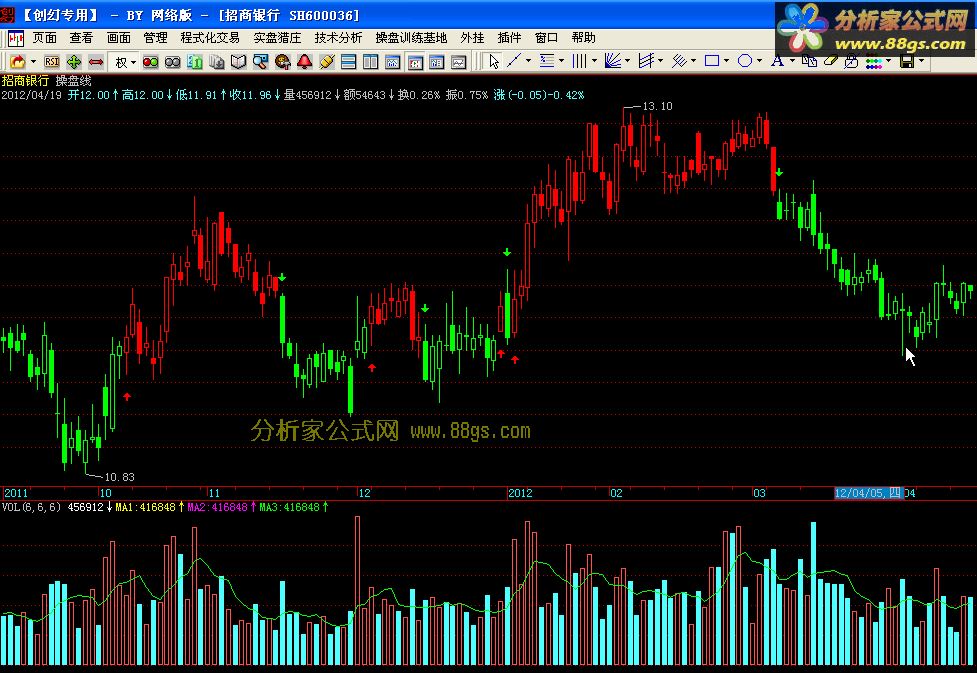
Task: Click the 招商银行 stock name label
Action: coord(25,81)
